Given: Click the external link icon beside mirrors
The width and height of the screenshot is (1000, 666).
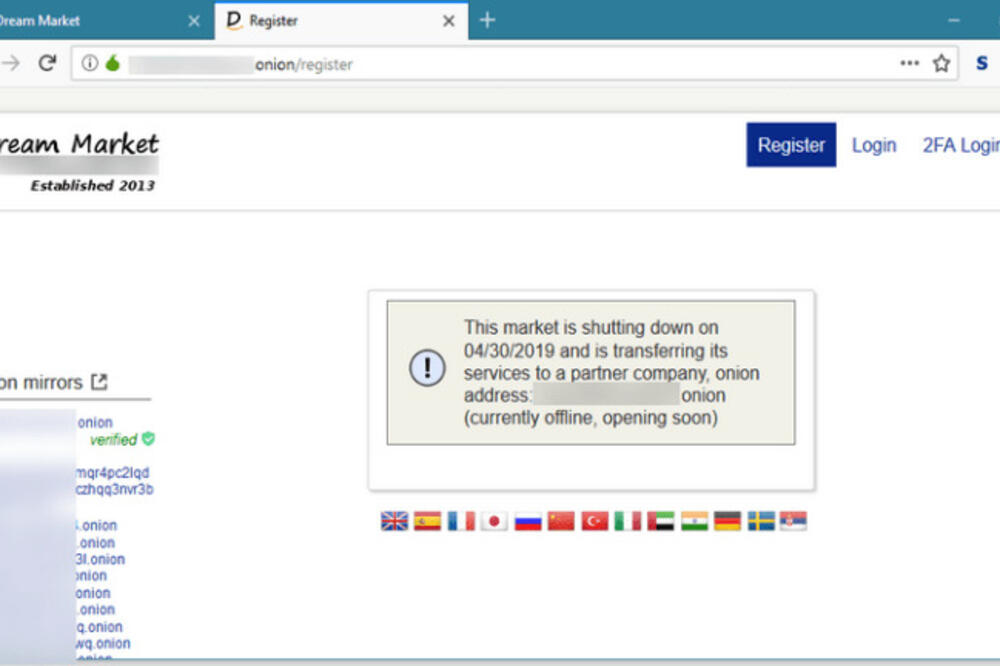Looking at the screenshot, I should 99,382.
